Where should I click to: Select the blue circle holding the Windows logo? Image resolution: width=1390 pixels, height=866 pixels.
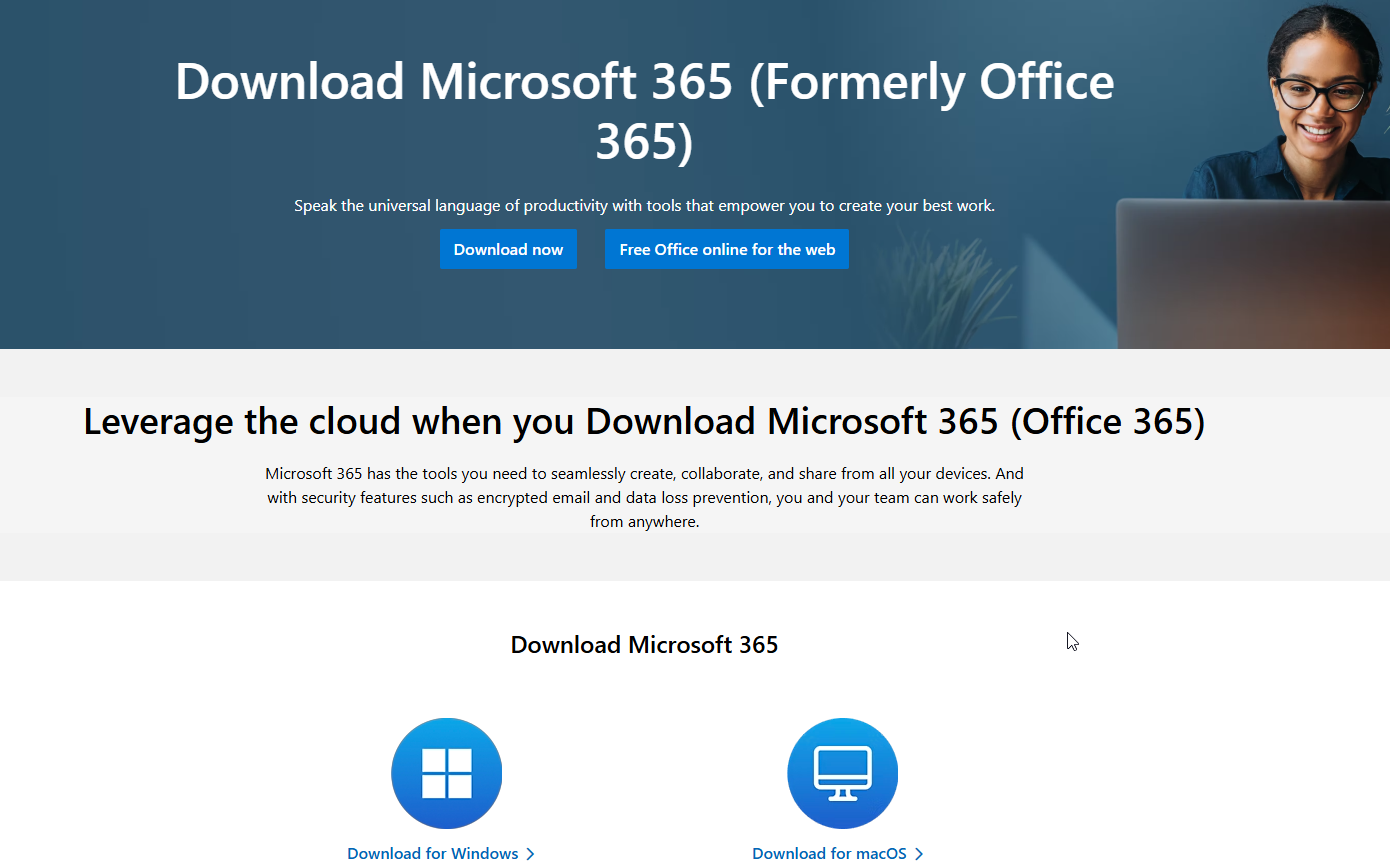click(446, 773)
